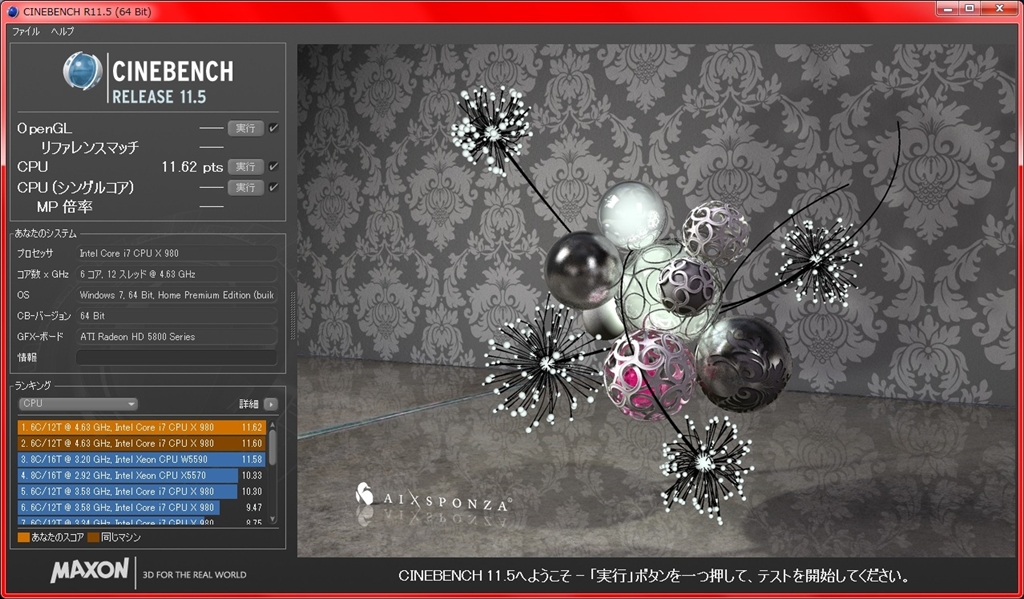Click the プロセッサ field Intel Core i7
This screenshot has height=599, width=1024.
[x=176, y=253]
